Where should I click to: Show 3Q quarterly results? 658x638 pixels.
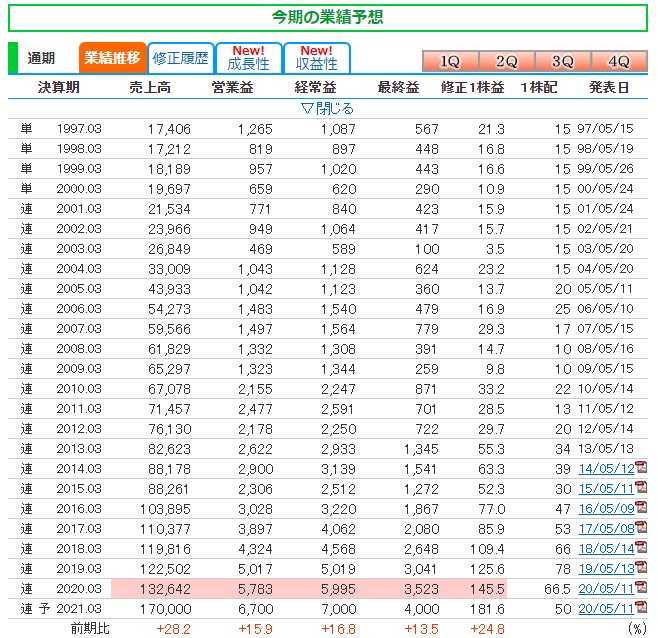[562, 60]
